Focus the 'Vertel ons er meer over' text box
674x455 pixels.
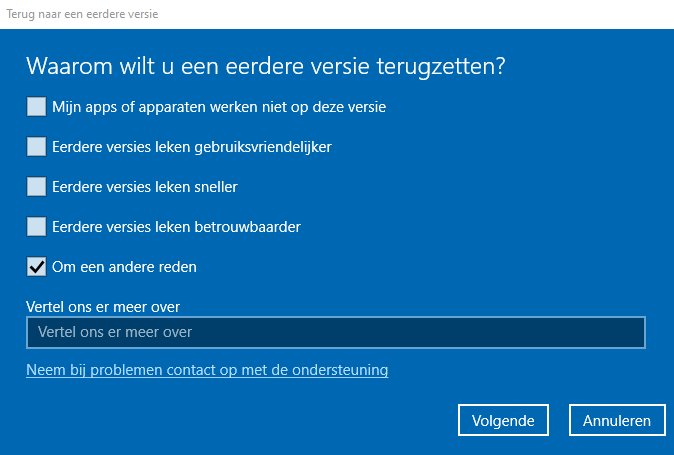[x=336, y=332]
